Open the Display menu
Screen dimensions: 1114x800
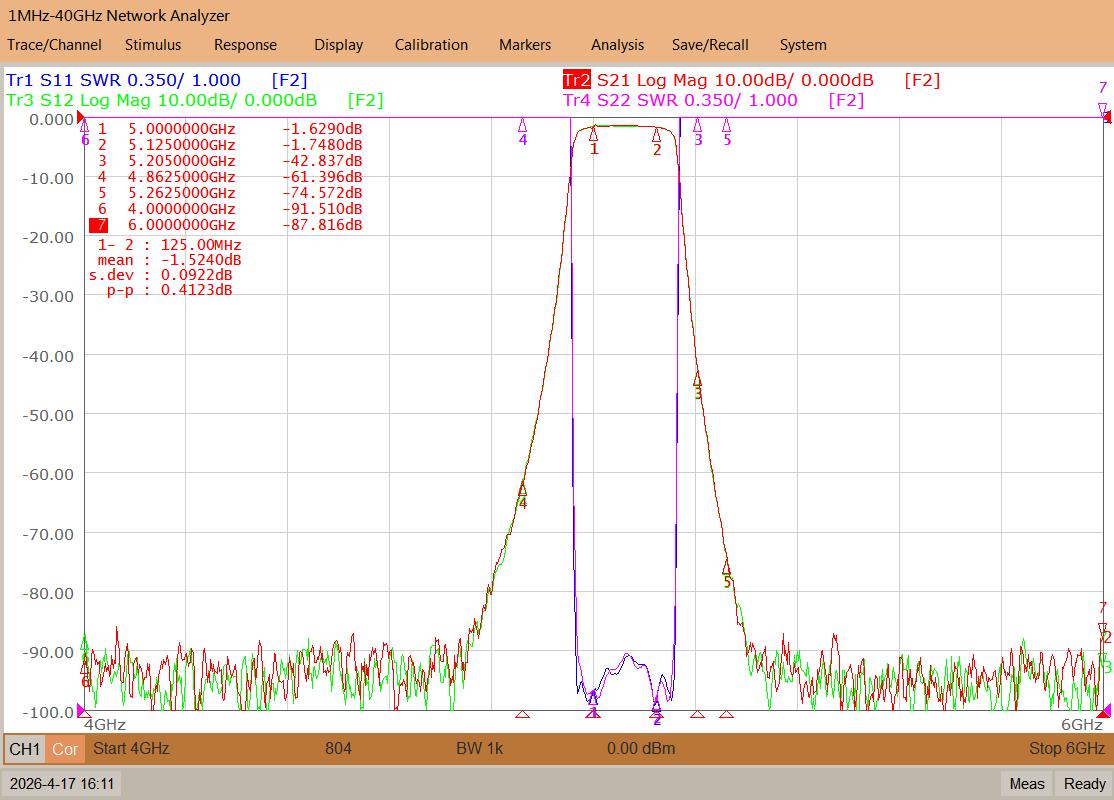pyautogui.click(x=338, y=45)
